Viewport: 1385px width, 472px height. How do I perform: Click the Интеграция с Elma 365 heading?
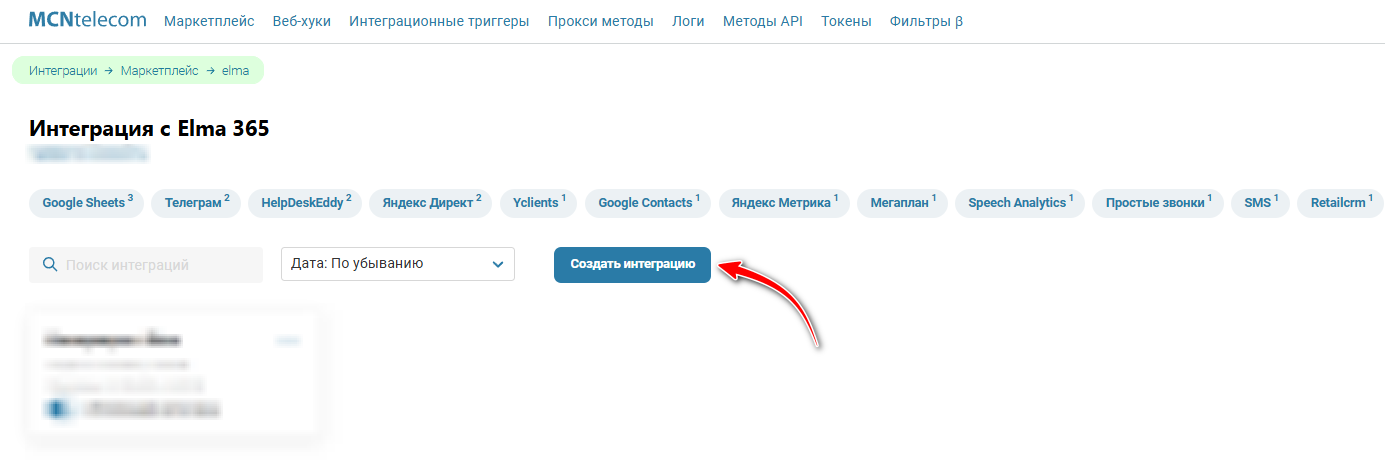pyautogui.click(x=150, y=129)
